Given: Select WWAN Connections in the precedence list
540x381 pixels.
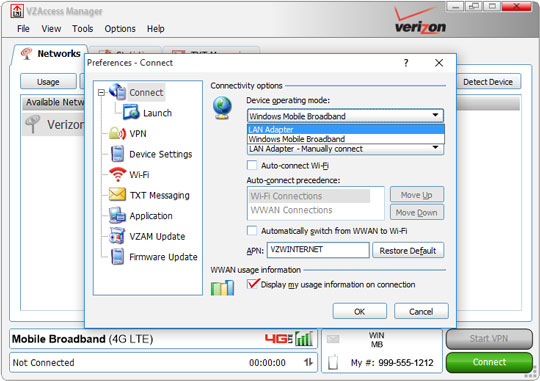Looking at the screenshot, I should click(x=291, y=210).
